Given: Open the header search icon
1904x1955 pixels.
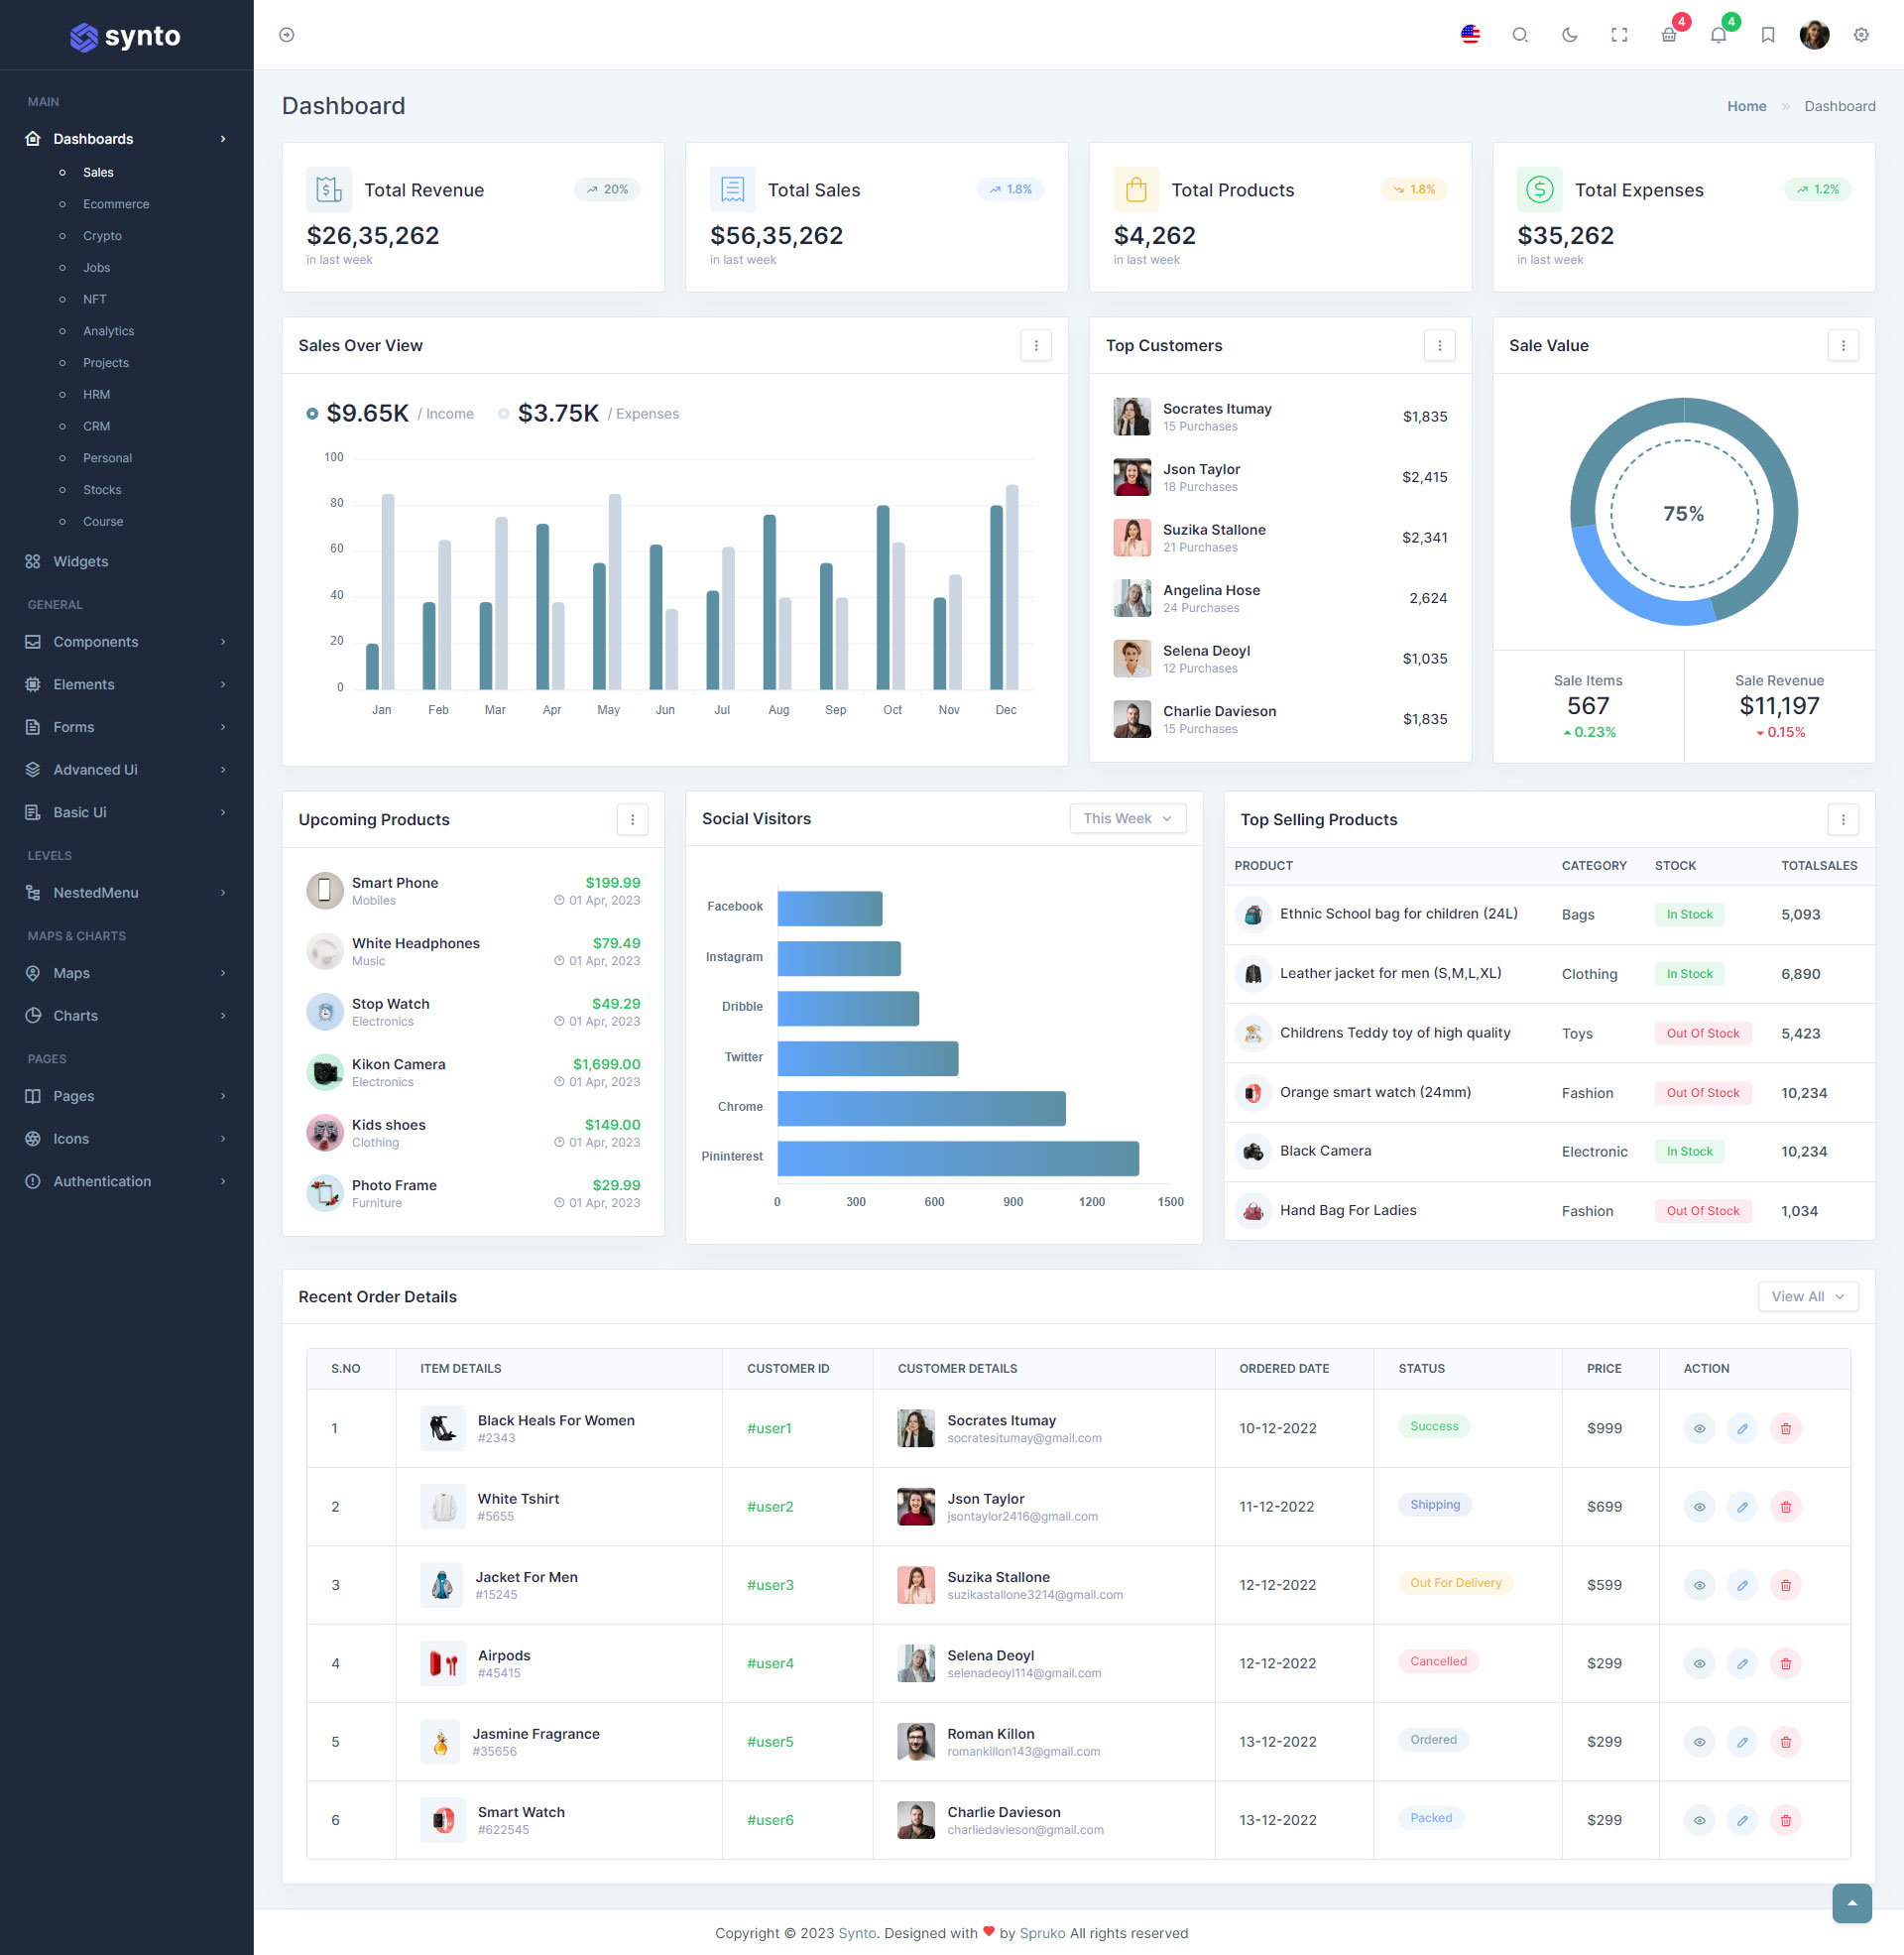Looking at the screenshot, I should pyautogui.click(x=1519, y=35).
